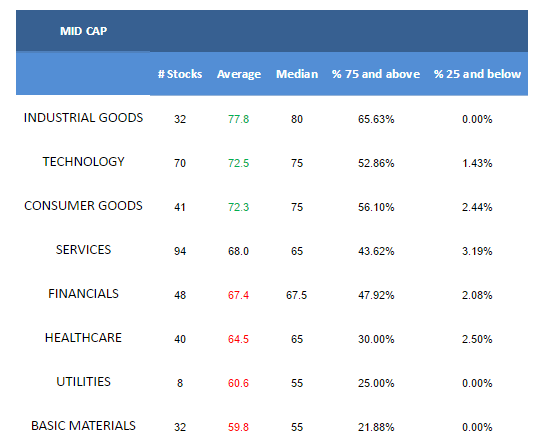Select the # Stocks column header

click(180, 74)
